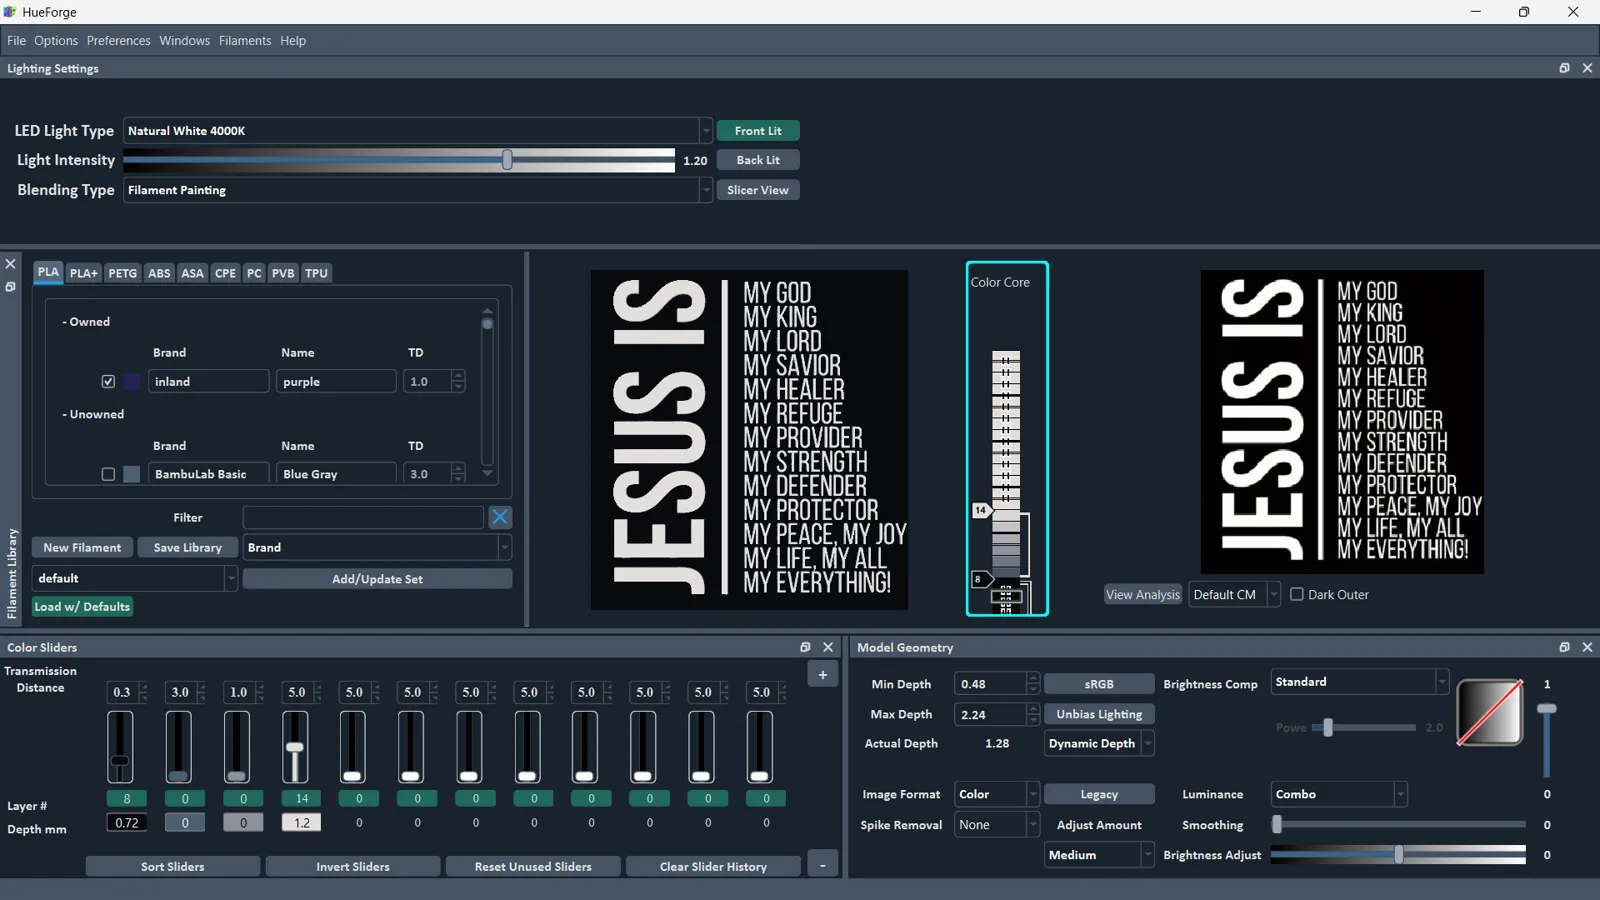Click the layer 8 marker in Color Core
The height and width of the screenshot is (900, 1600).
[x=980, y=579]
